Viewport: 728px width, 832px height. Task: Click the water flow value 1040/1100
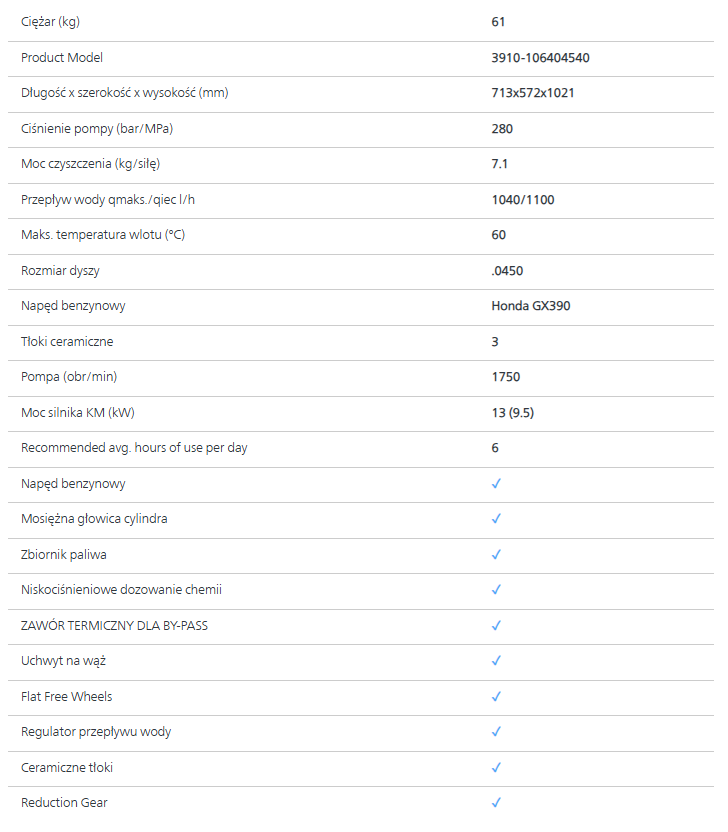tap(522, 200)
